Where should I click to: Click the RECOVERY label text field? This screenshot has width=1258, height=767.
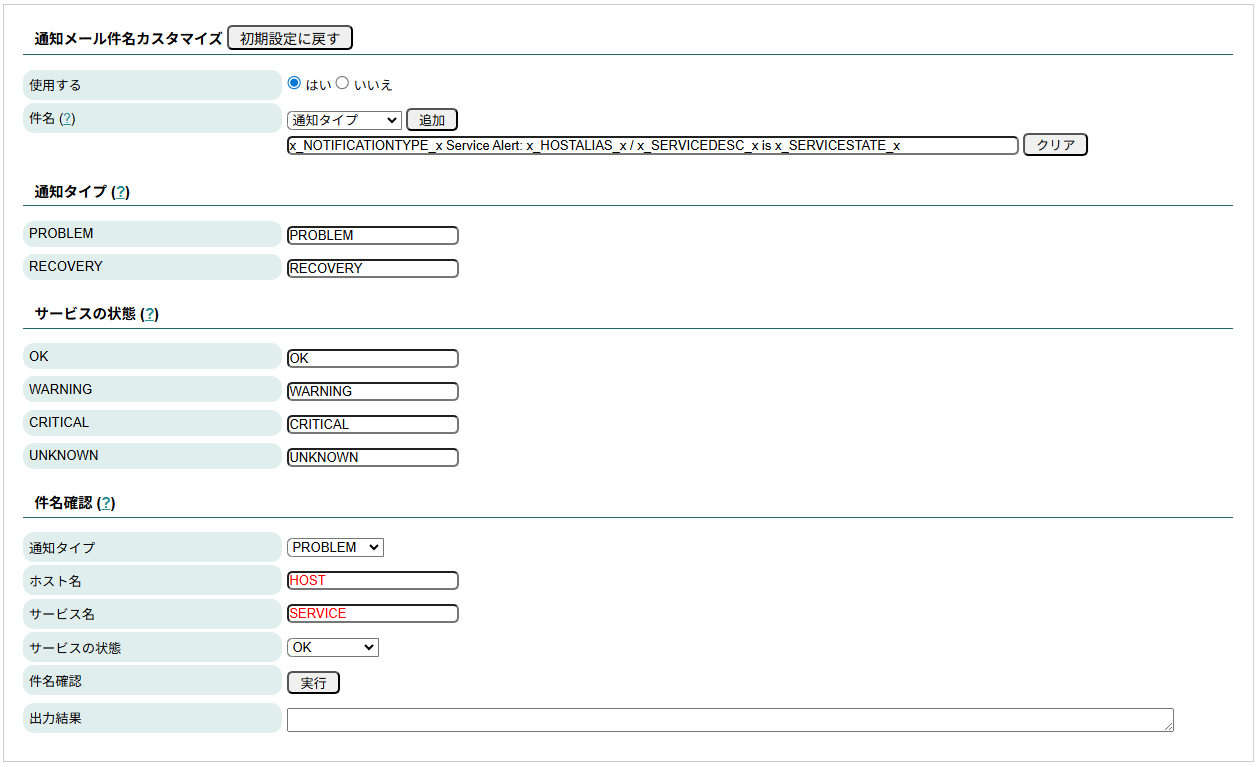click(x=372, y=268)
